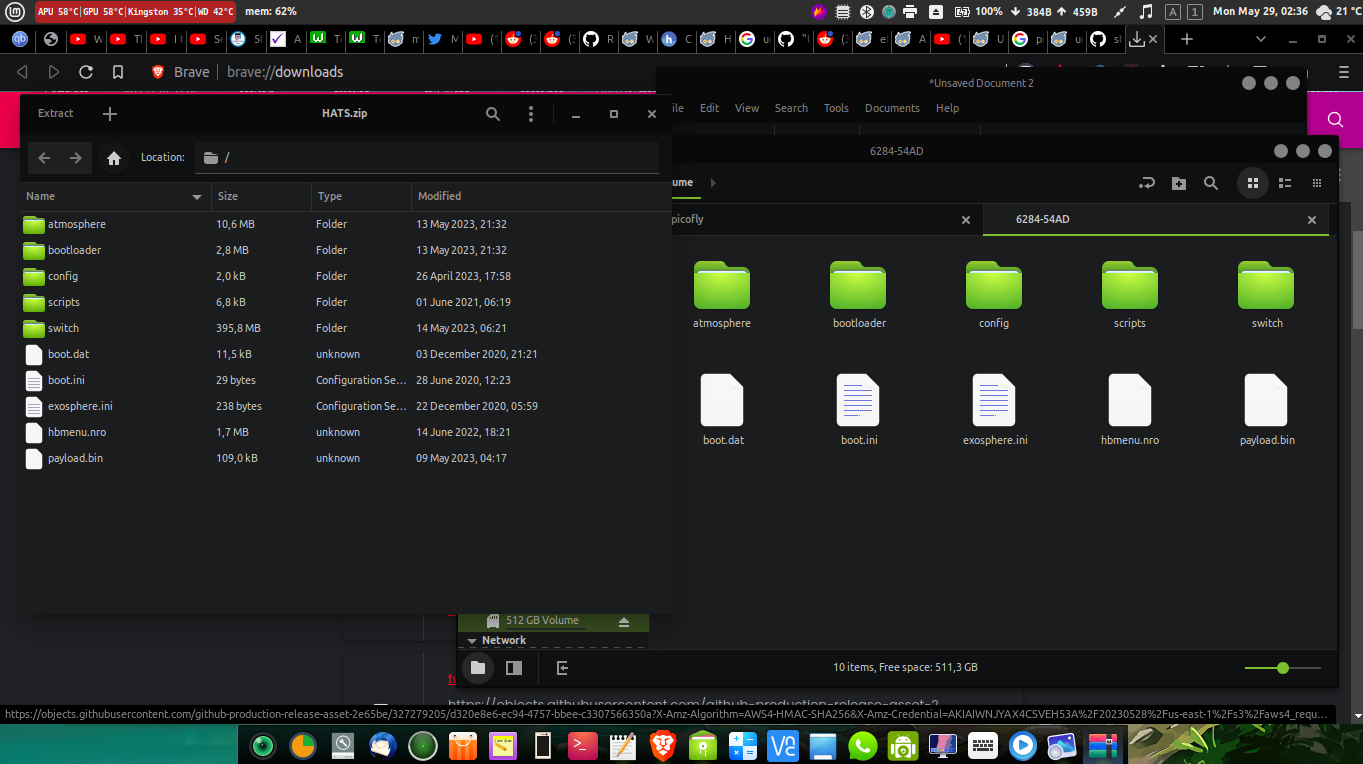
Task: Select the hbmenu.nro row in HATS.zip
Action: [x=345, y=432]
